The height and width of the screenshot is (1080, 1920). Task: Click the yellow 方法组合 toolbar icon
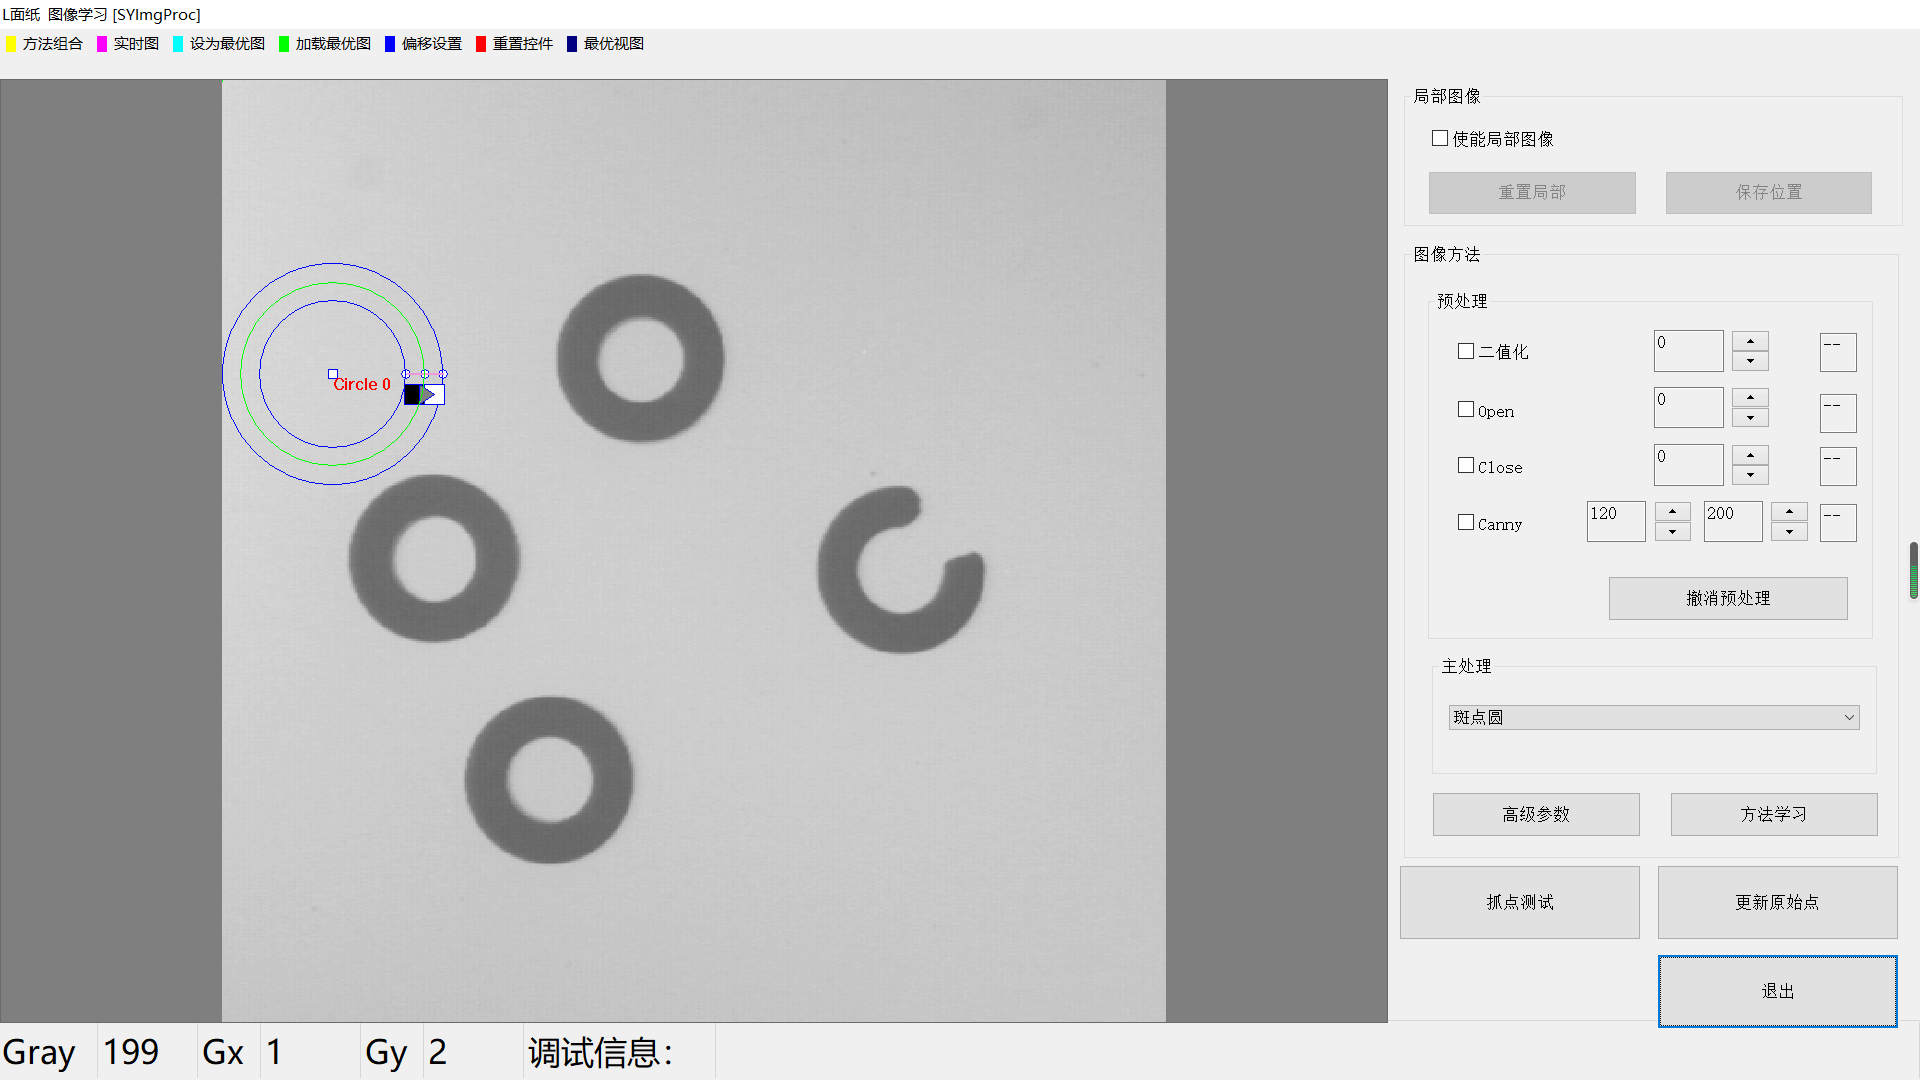pos(11,44)
